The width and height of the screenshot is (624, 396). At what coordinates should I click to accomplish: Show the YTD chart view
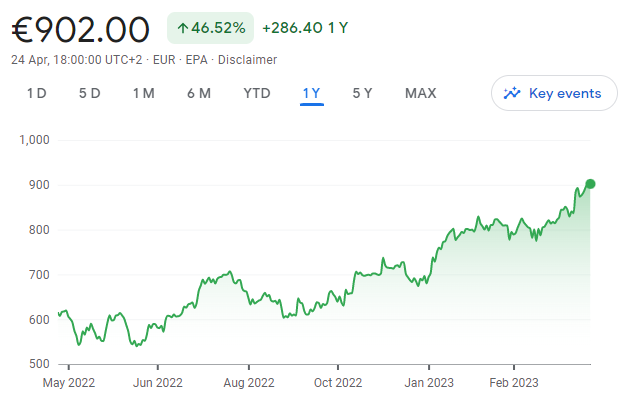(257, 94)
